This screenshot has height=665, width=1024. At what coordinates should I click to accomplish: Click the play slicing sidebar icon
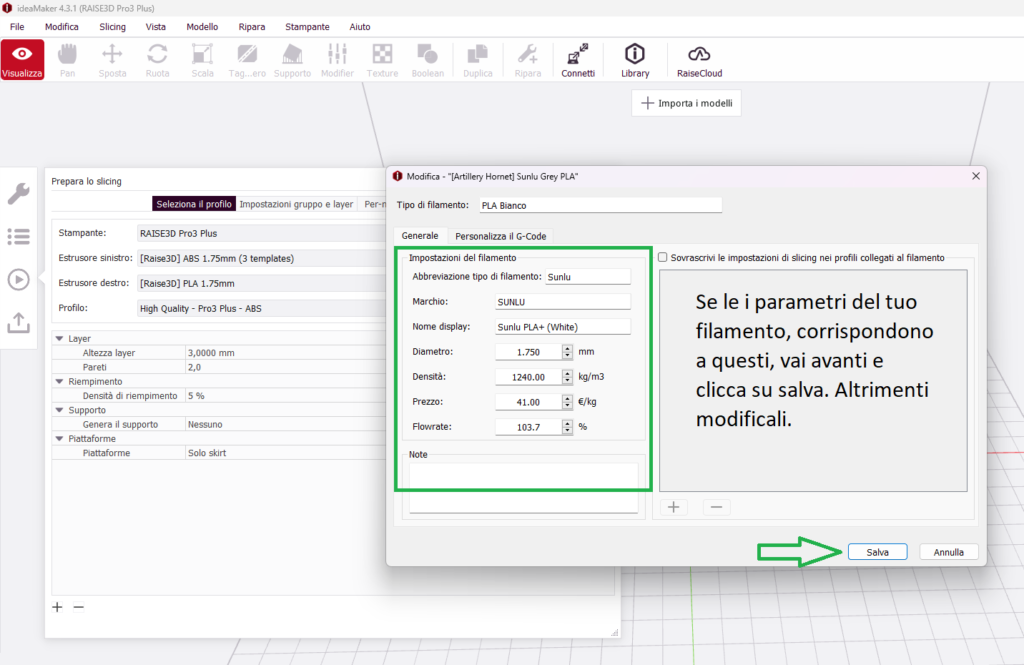tap(18, 280)
